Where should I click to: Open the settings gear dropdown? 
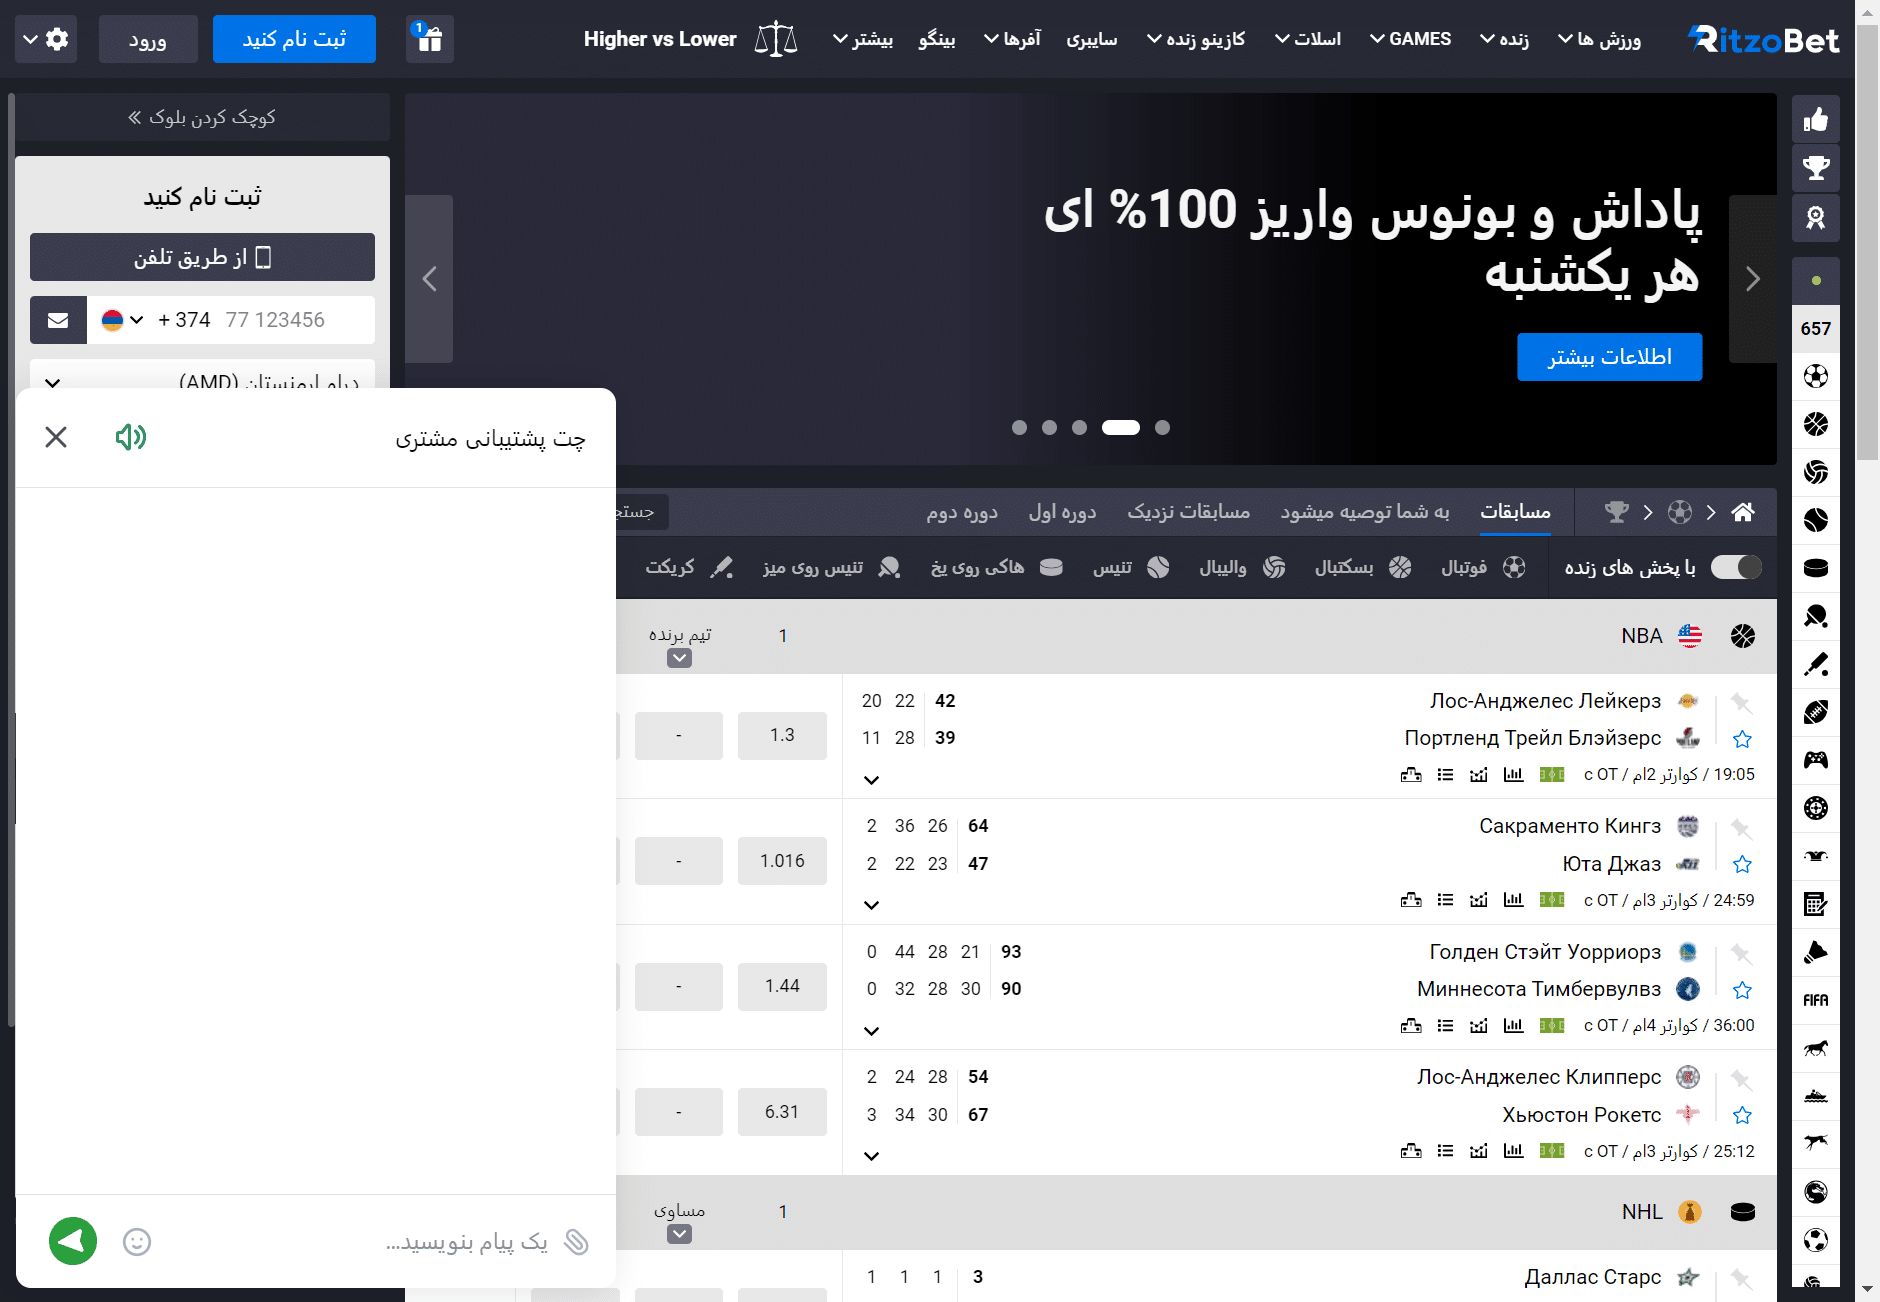click(x=46, y=39)
